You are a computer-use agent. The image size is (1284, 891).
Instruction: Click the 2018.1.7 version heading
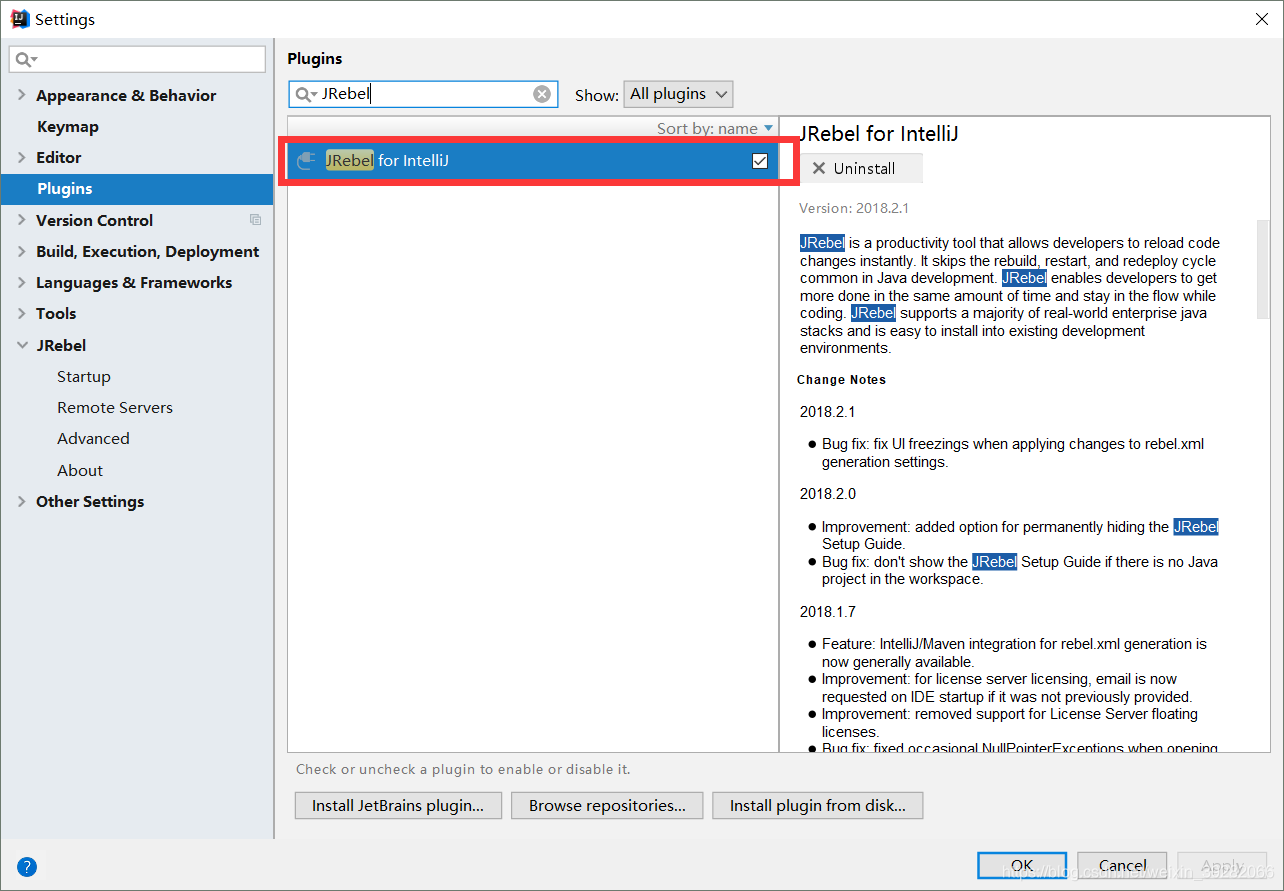click(x=828, y=611)
